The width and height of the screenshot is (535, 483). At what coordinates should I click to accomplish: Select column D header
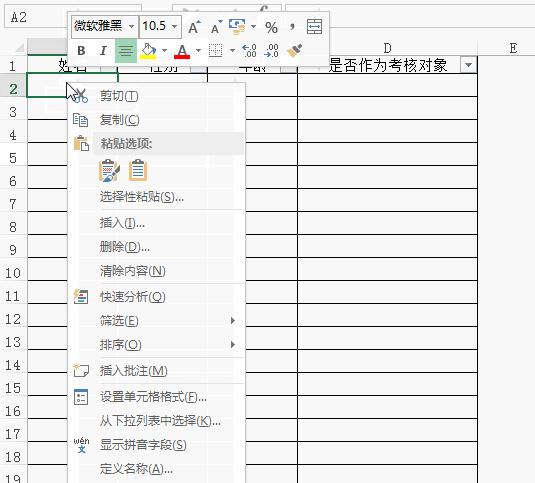[x=387, y=48]
